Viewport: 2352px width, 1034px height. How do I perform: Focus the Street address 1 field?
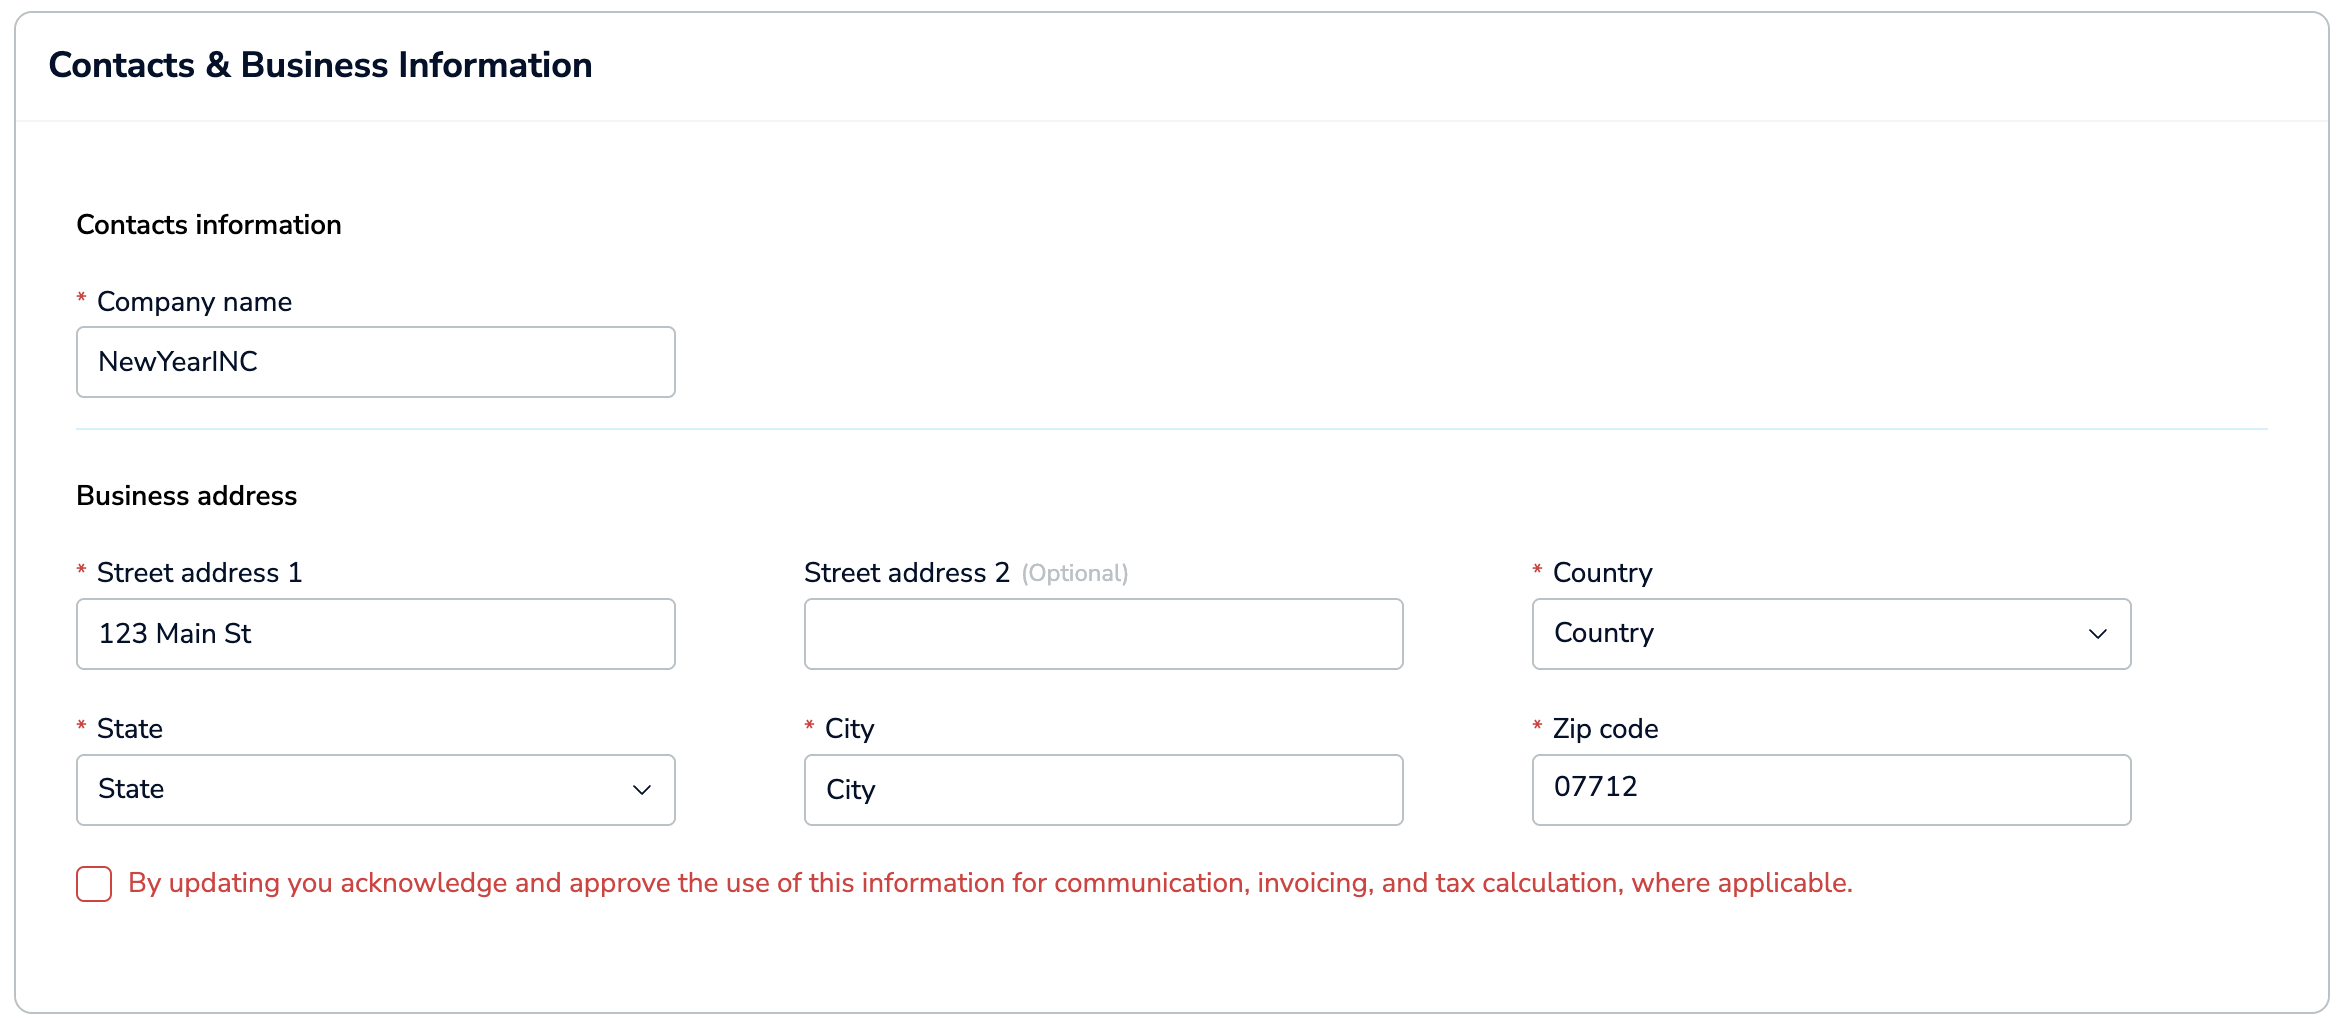click(x=375, y=634)
